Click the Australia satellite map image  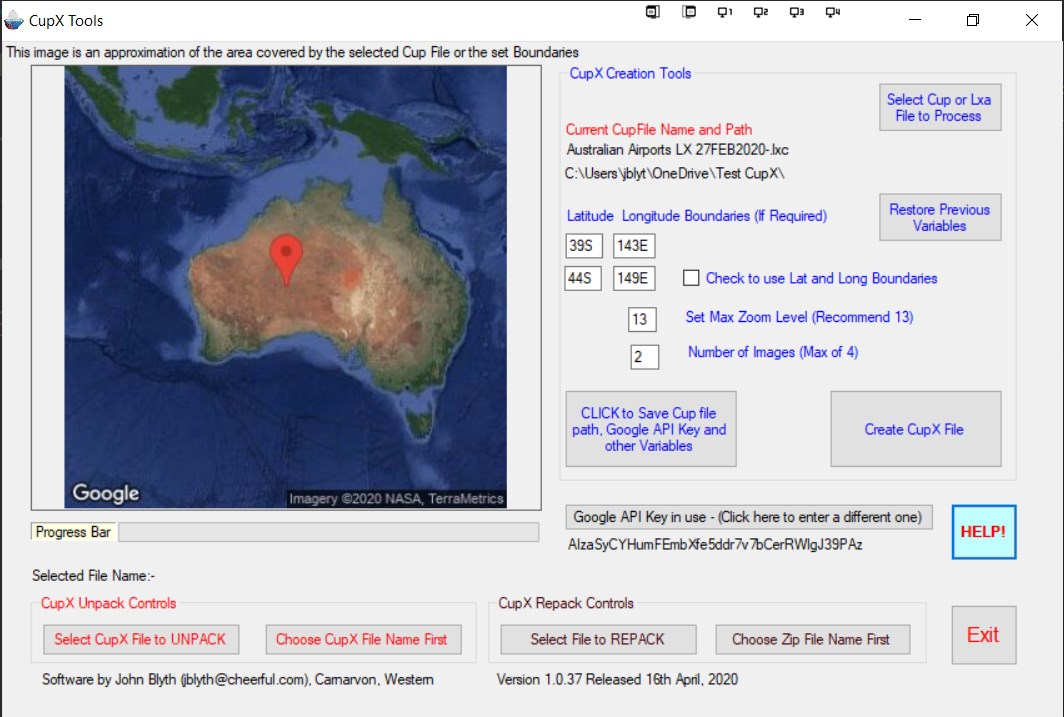(x=286, y=287)
